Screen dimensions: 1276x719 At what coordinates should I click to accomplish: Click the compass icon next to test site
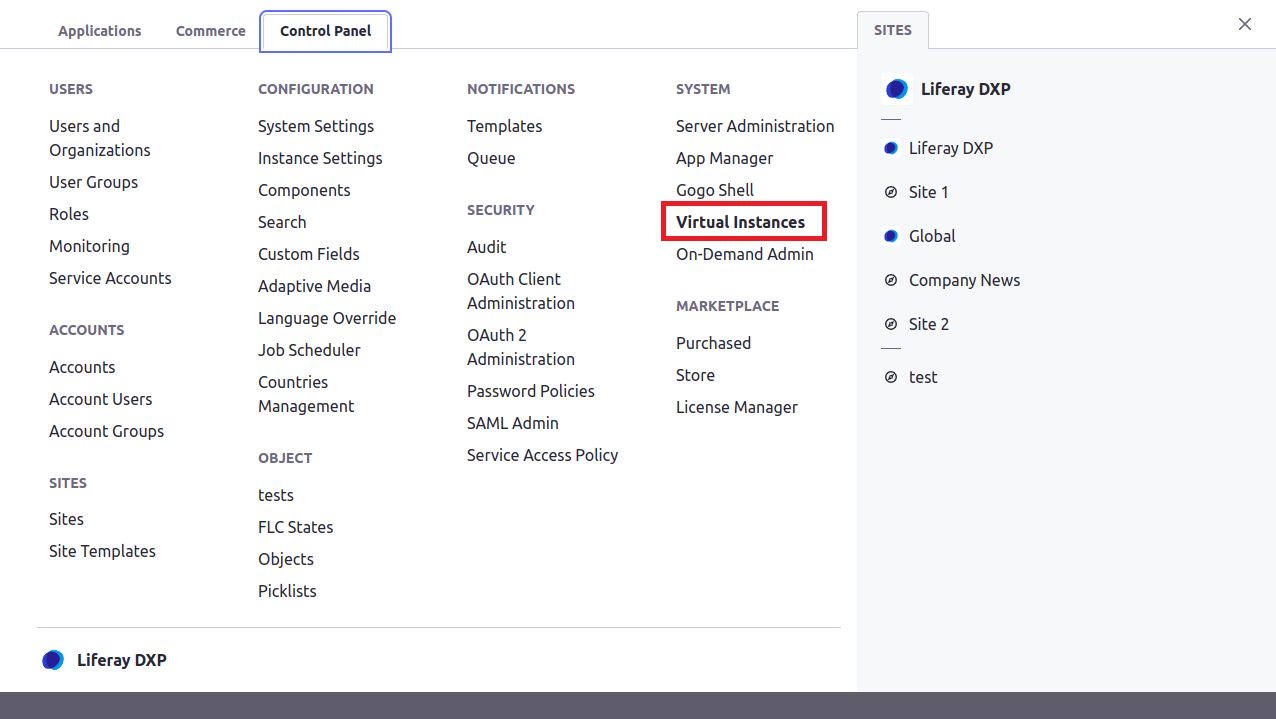[x=891, y=377]
